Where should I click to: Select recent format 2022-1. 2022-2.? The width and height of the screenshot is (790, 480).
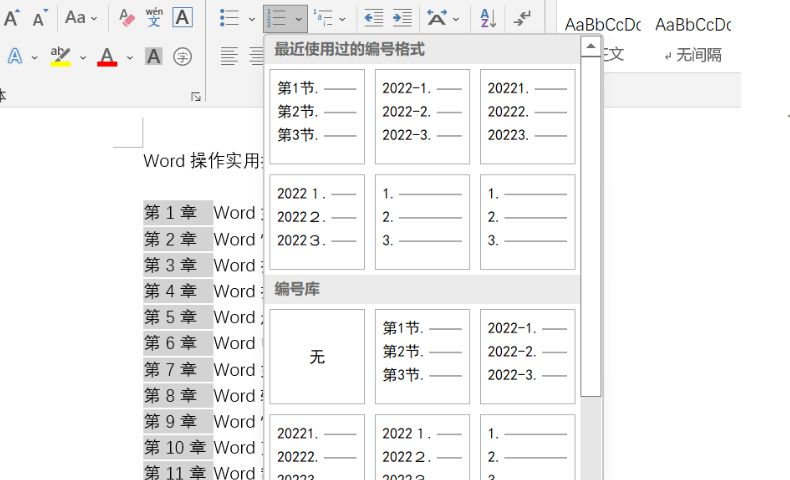(422, 117)
